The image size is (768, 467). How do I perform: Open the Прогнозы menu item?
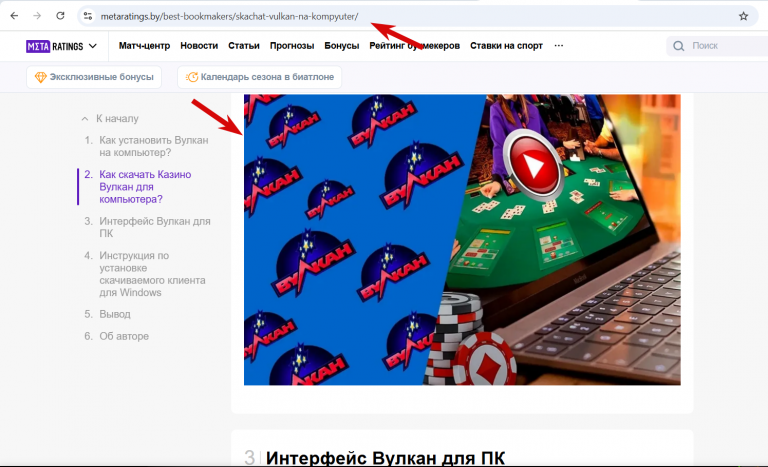[292, 46]
